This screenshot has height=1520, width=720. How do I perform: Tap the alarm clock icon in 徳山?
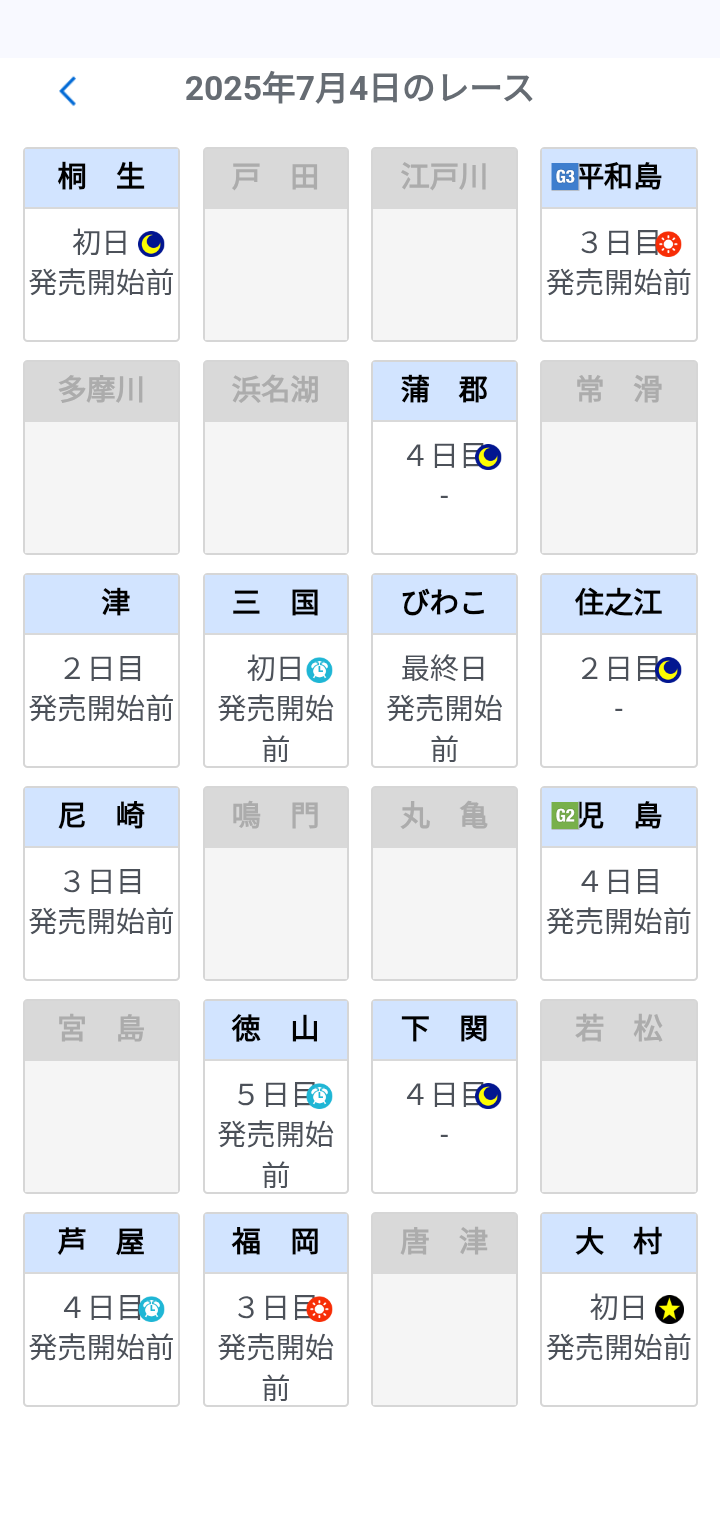(x=319, y=1096)
